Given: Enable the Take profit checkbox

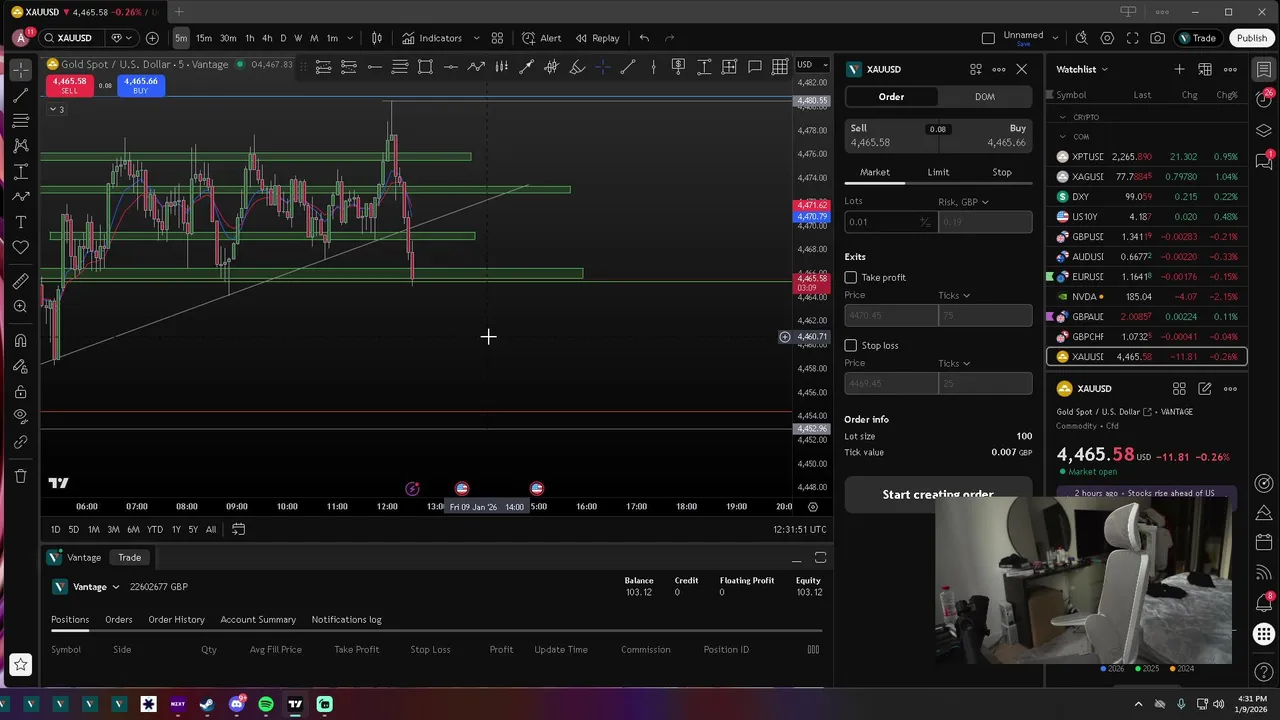Looking at the screenshot, I should tap(851, 277).
